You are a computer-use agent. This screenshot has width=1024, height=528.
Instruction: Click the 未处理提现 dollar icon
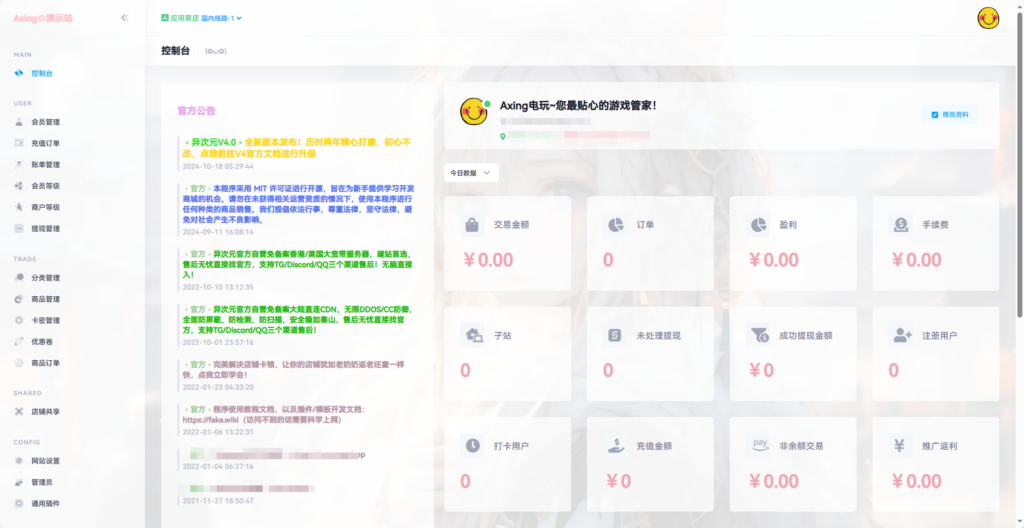[x=615, y=335]
